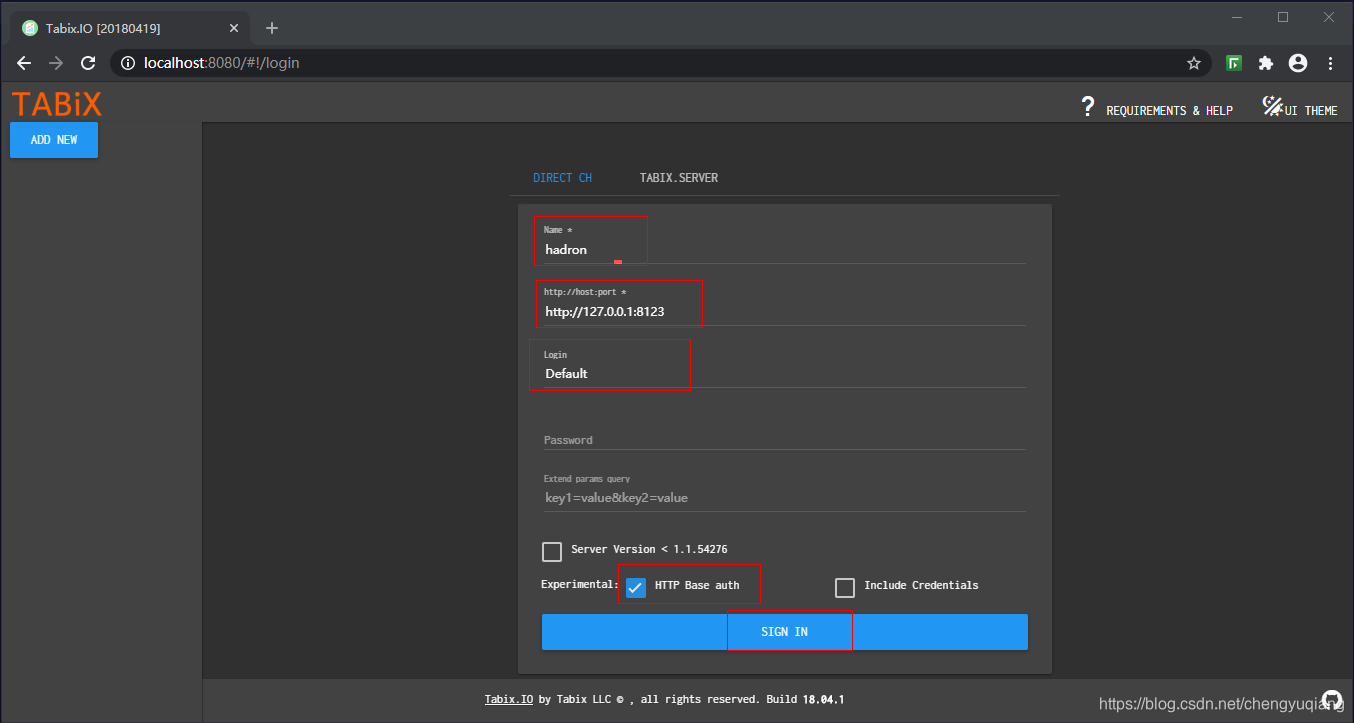
Task: Open REQUIREMENTS & HELP link
Action: pos(1169,111)
